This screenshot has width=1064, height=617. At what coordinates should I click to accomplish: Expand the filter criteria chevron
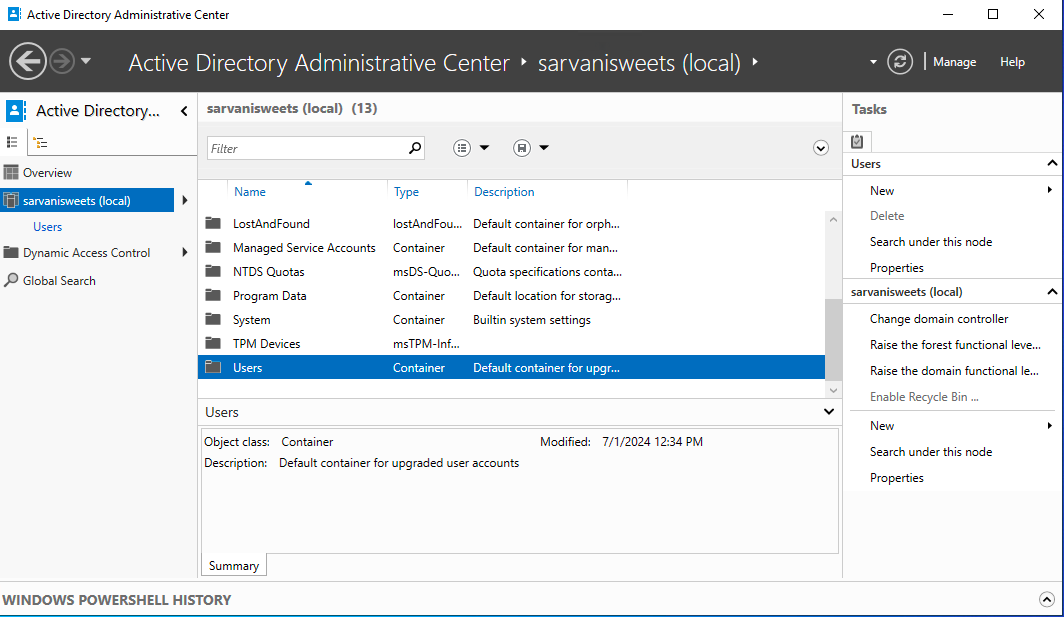click(820, 148)
